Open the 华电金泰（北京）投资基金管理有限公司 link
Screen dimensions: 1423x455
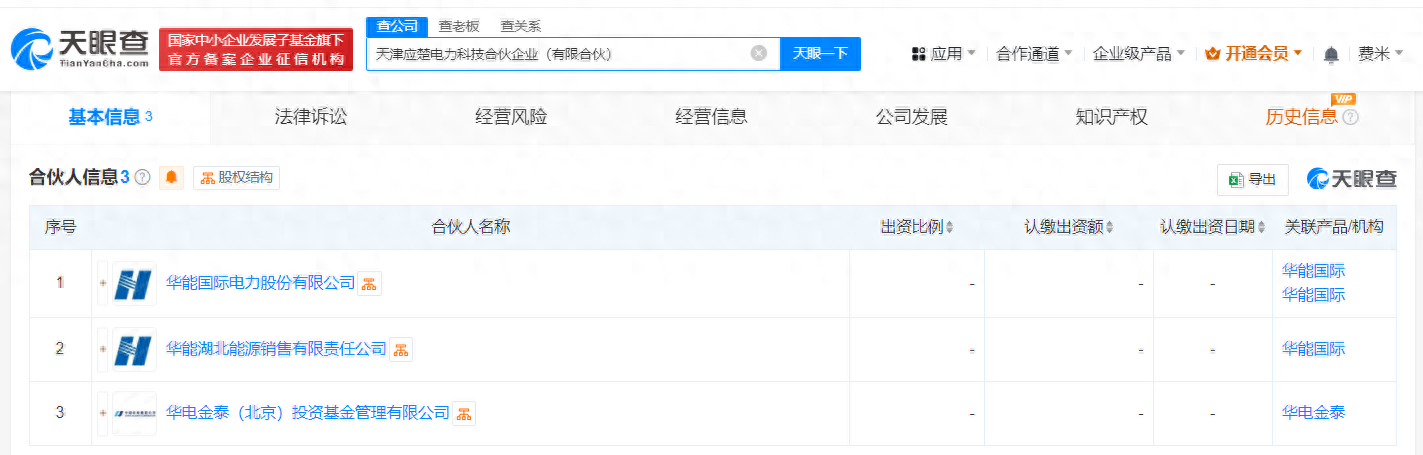[x=307, y=413]
